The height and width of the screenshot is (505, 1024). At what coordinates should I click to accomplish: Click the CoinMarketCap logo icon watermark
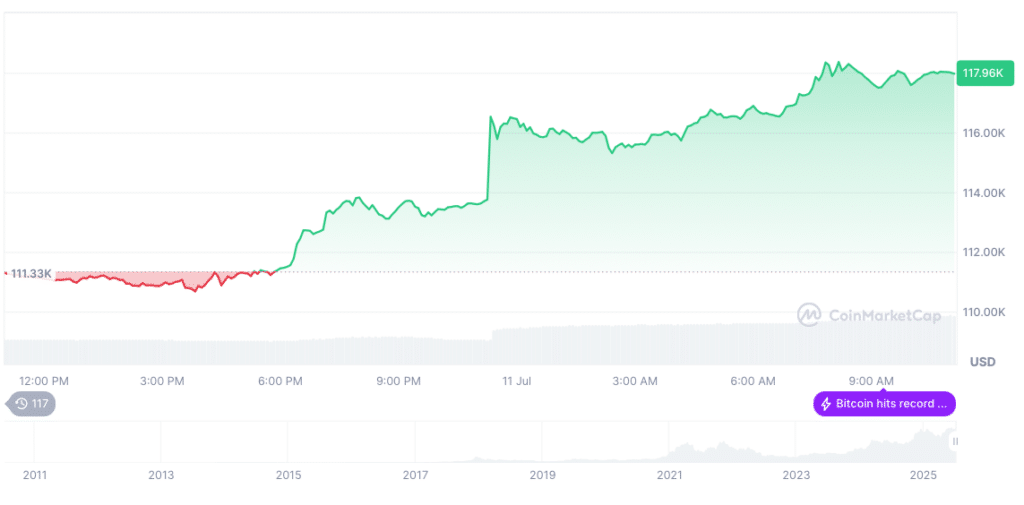809,315
